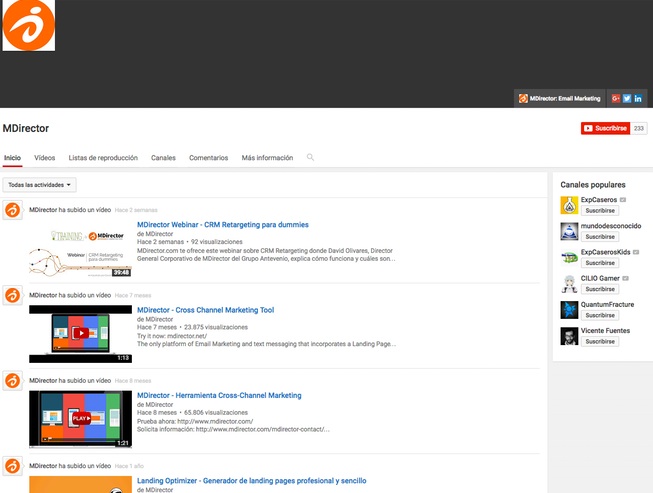Open the Landing Optimizer video title link
Image resolution: width=653 pixels, height=493 pixels.
click(x=252, y=481)
